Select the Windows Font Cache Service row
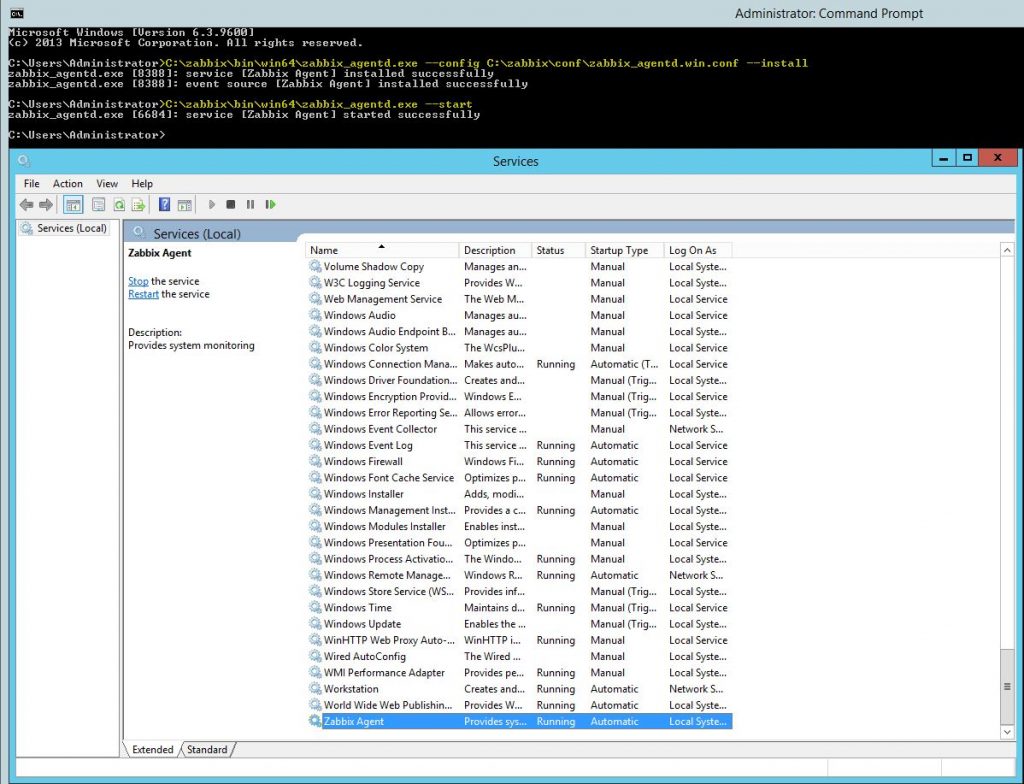1024x784 pixels. [x=519, y=478]
